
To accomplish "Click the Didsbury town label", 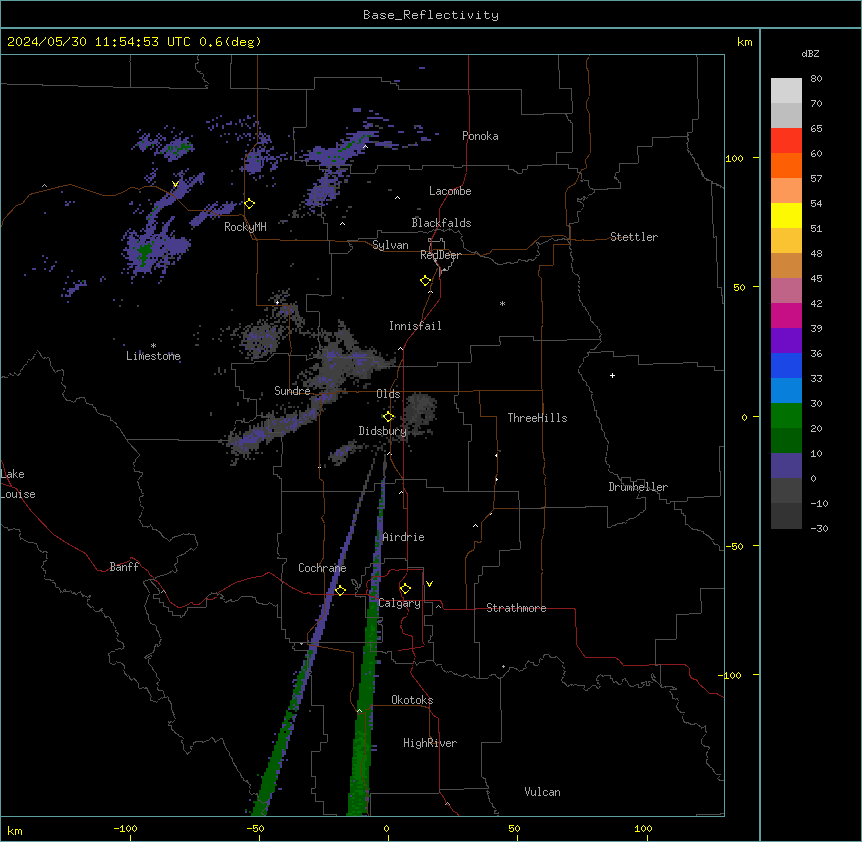I will 383,431.
